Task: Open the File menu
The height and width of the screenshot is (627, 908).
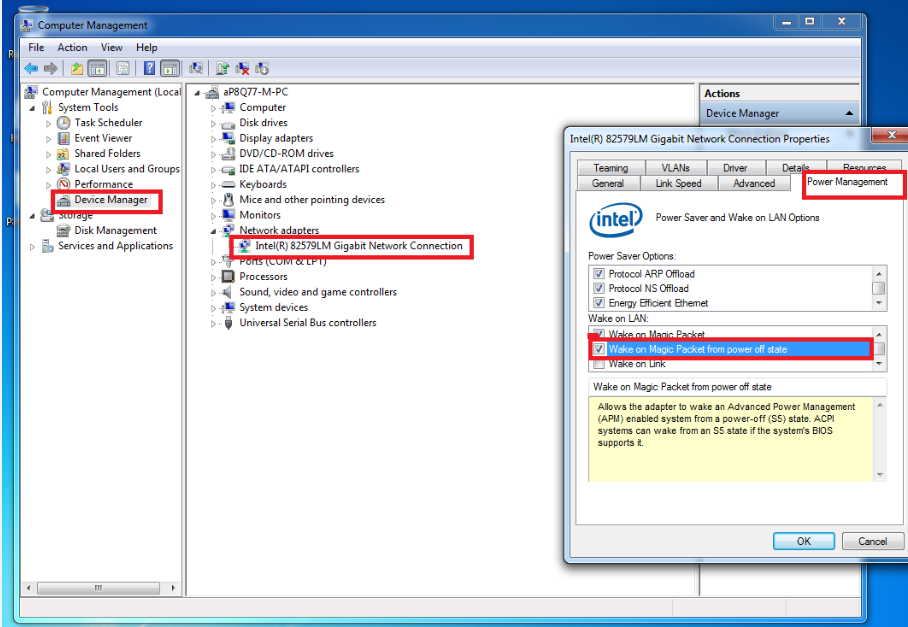Action: point(36,47)
